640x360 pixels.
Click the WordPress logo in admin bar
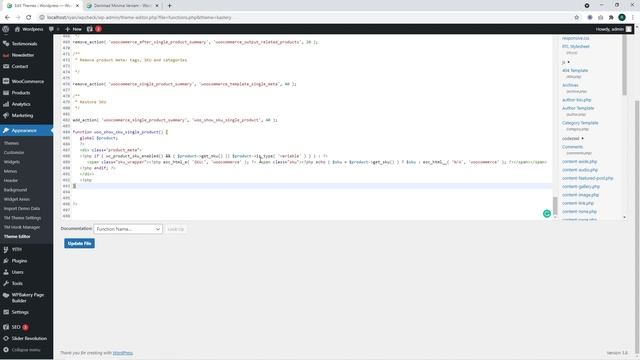pos(6,29)
